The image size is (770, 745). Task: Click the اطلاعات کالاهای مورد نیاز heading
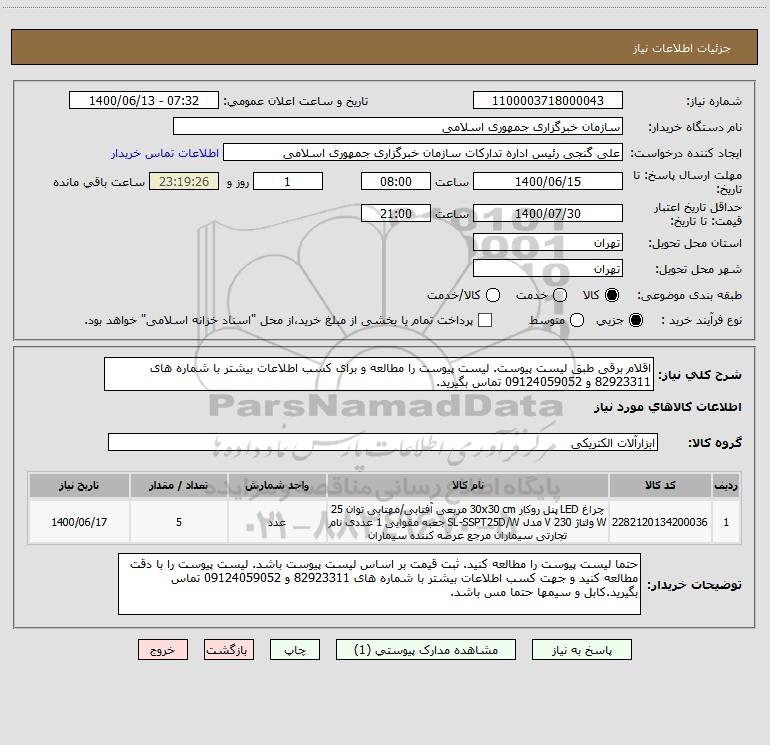coord(667,407)
